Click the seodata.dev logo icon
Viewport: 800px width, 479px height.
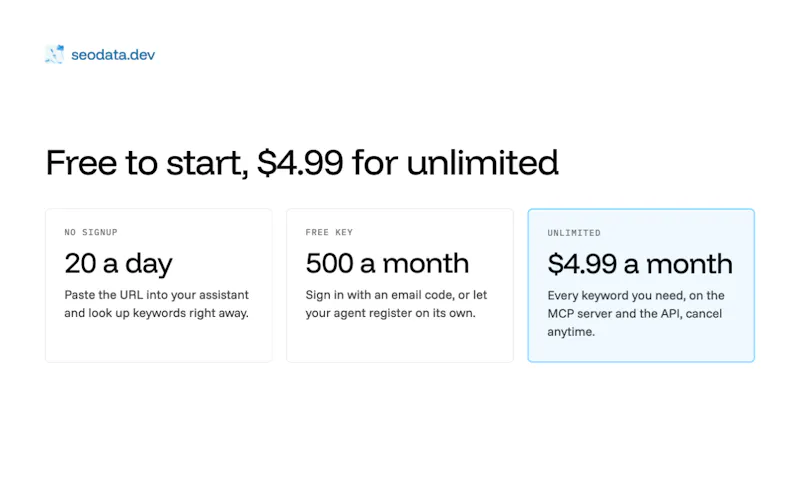pyautogui.click(x=55, y=54)
